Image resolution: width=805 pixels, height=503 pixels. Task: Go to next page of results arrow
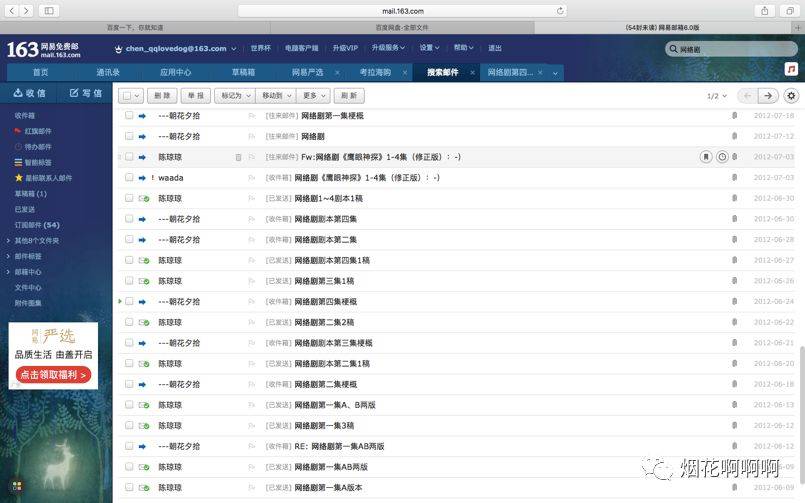click(768, 96)
